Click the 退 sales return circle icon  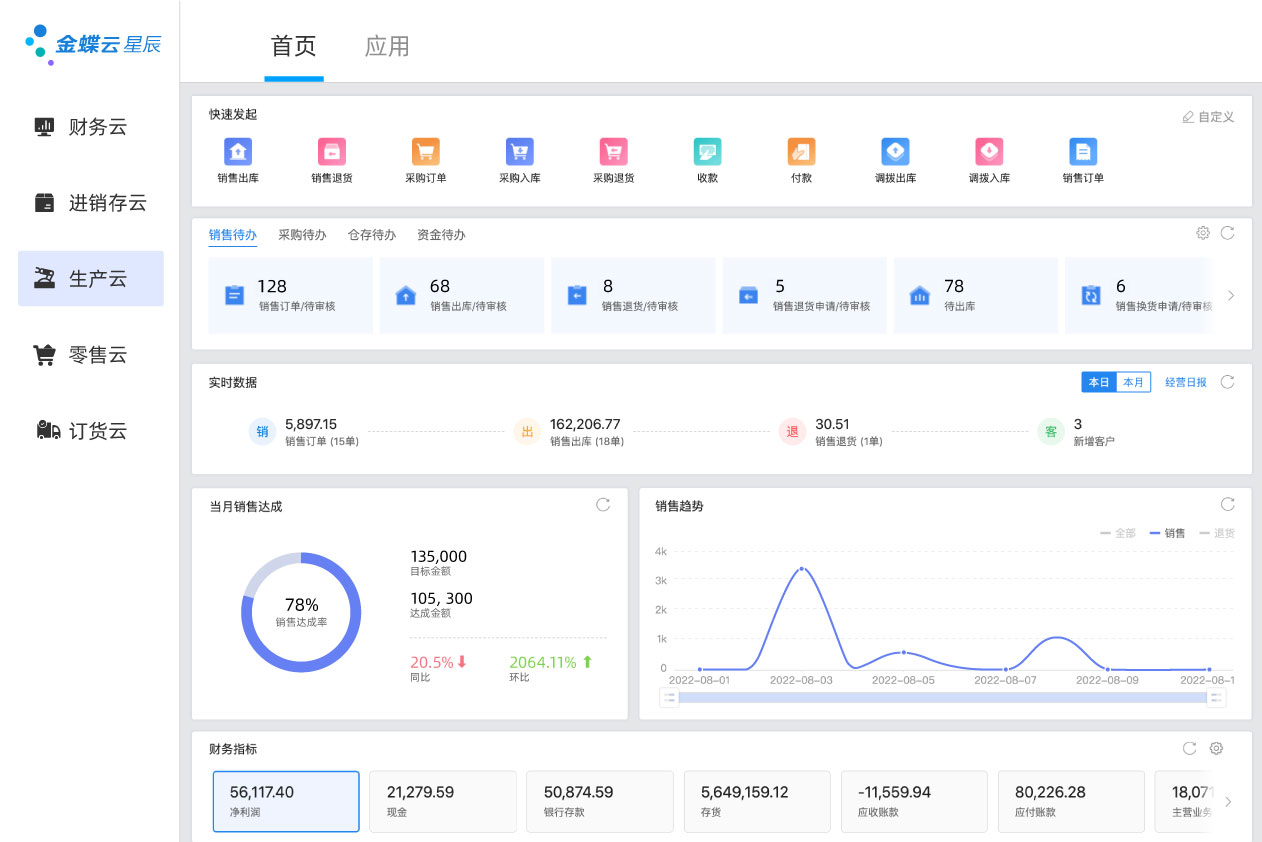(793, 432)
